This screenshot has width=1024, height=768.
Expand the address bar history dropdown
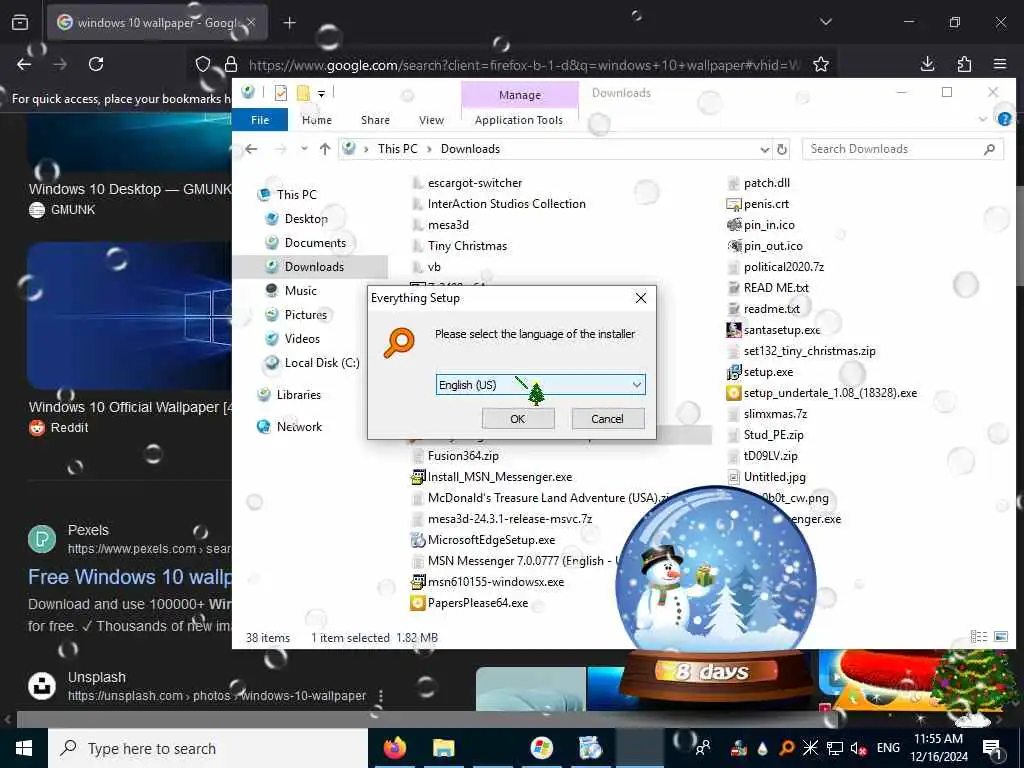pos(765,150)
